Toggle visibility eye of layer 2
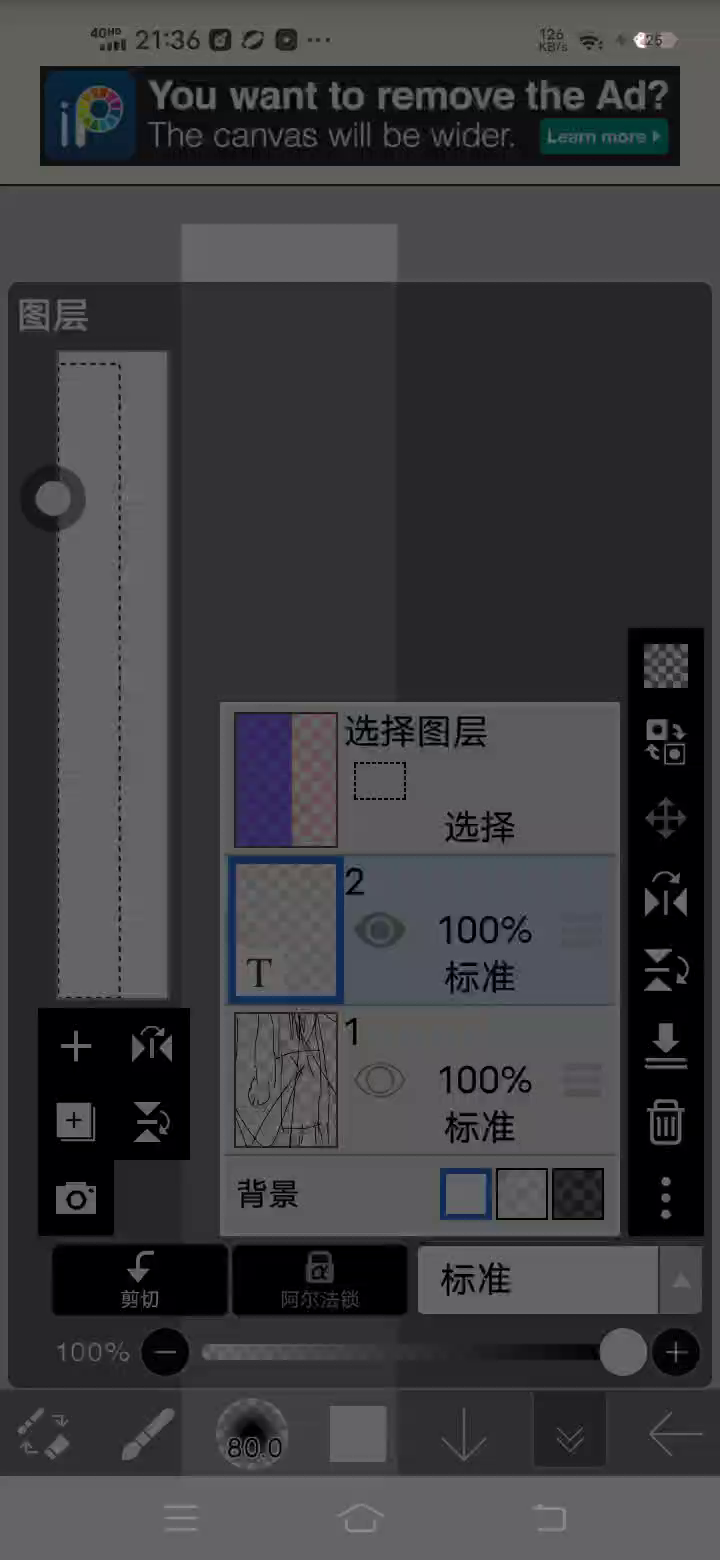Viewport: 720px width, 1560px height. pos(380,931)
